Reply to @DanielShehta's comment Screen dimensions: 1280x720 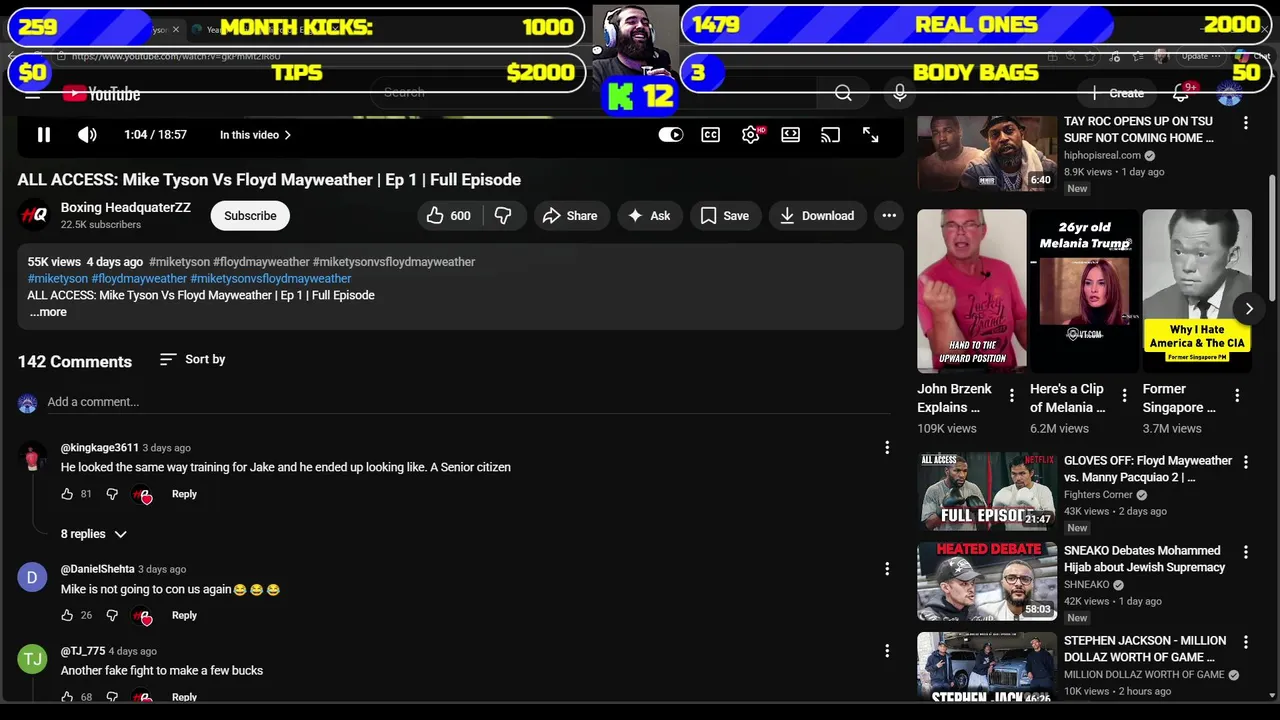click(184, 616)
